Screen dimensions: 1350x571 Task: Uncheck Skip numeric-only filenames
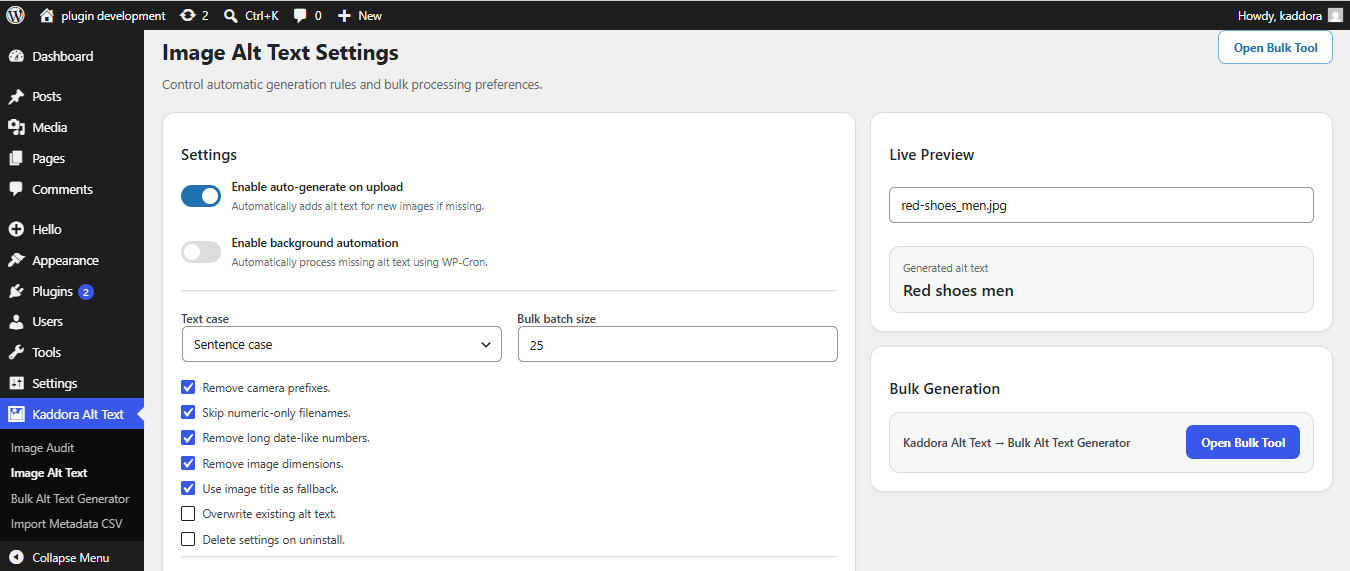[x=188, y=412]
